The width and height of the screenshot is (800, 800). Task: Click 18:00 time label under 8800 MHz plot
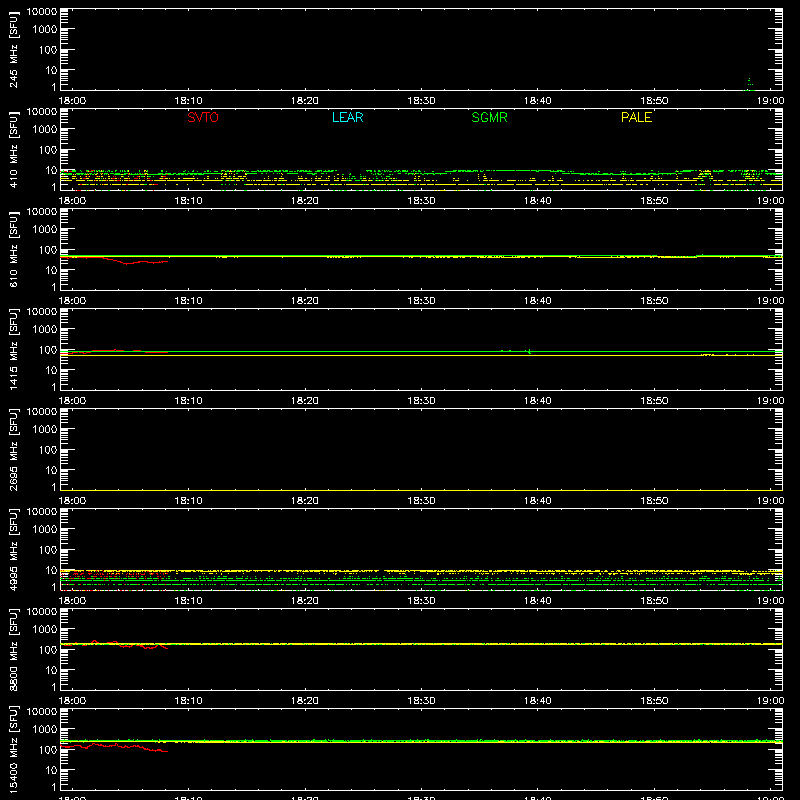[x=72, y=701]
